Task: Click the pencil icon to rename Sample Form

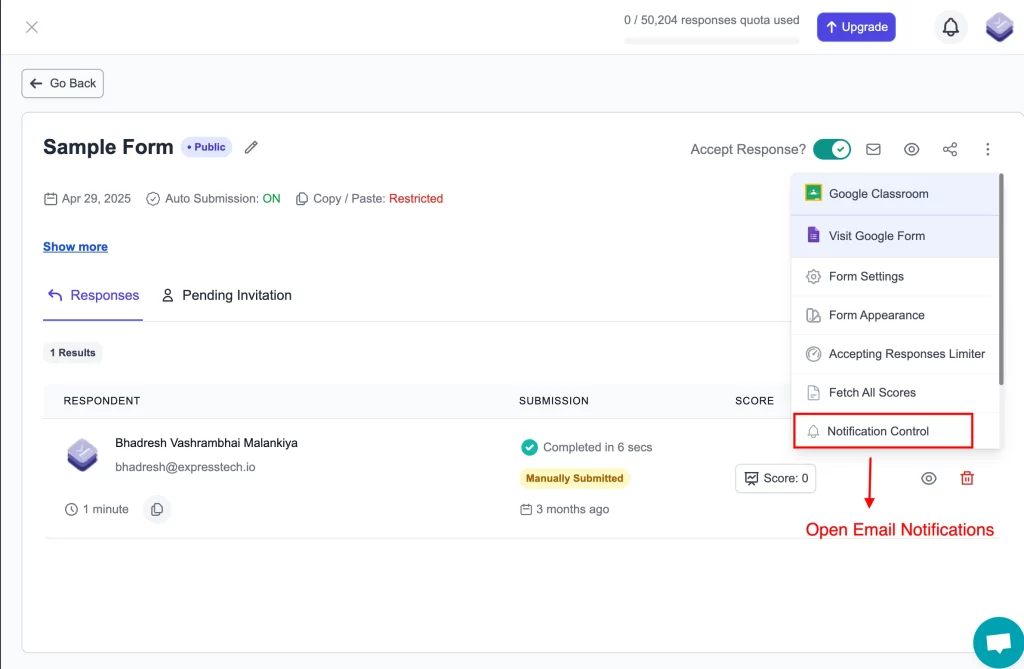Action: tap(250, 146)
